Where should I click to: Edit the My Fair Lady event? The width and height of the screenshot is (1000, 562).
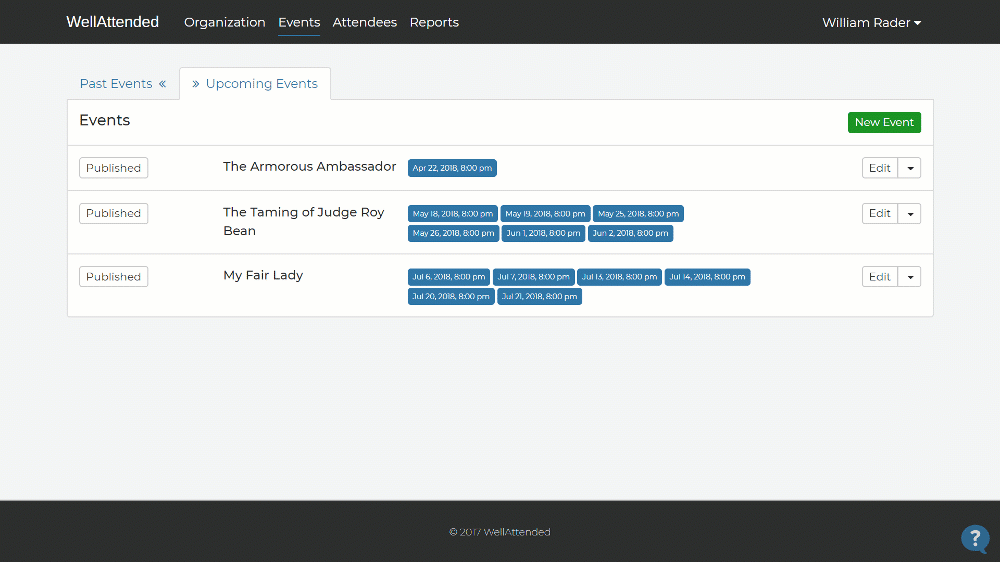[879, 276]
